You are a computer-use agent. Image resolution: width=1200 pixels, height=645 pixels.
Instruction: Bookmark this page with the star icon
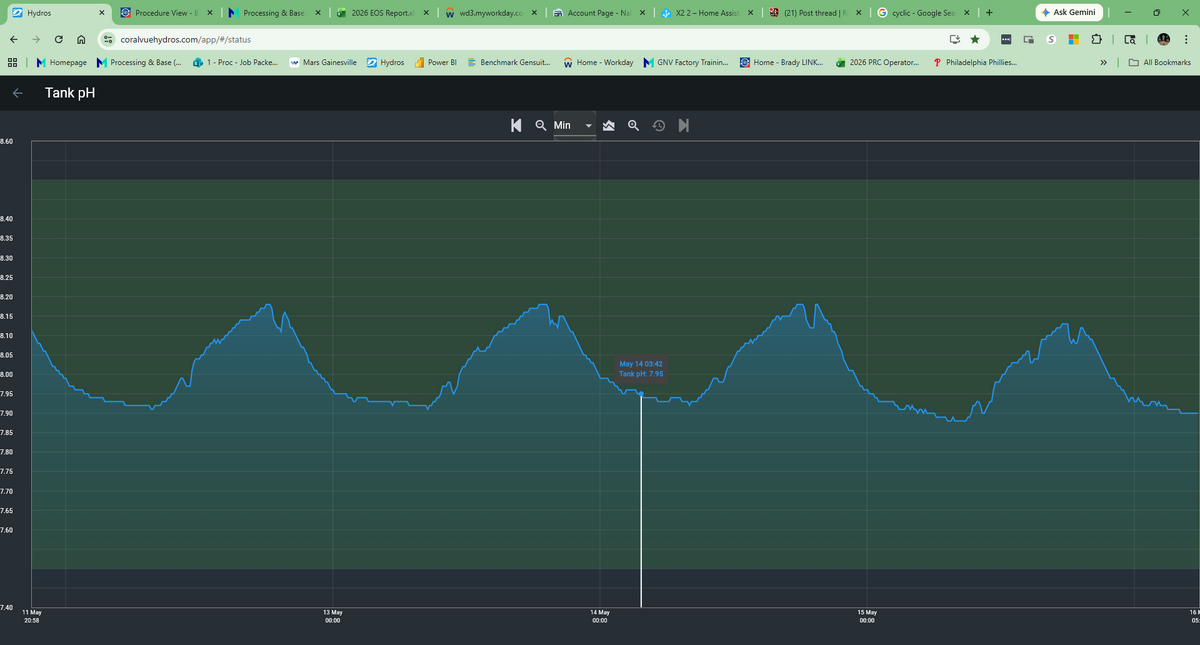coord(975,39)
